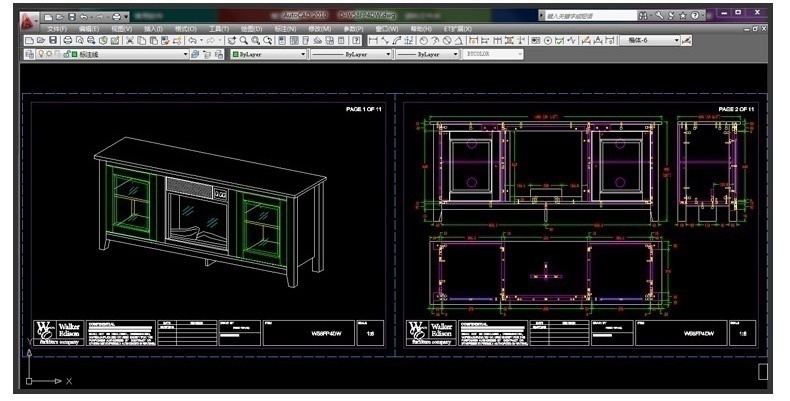Click the Linear dimension tool icon

click(373, 40)
